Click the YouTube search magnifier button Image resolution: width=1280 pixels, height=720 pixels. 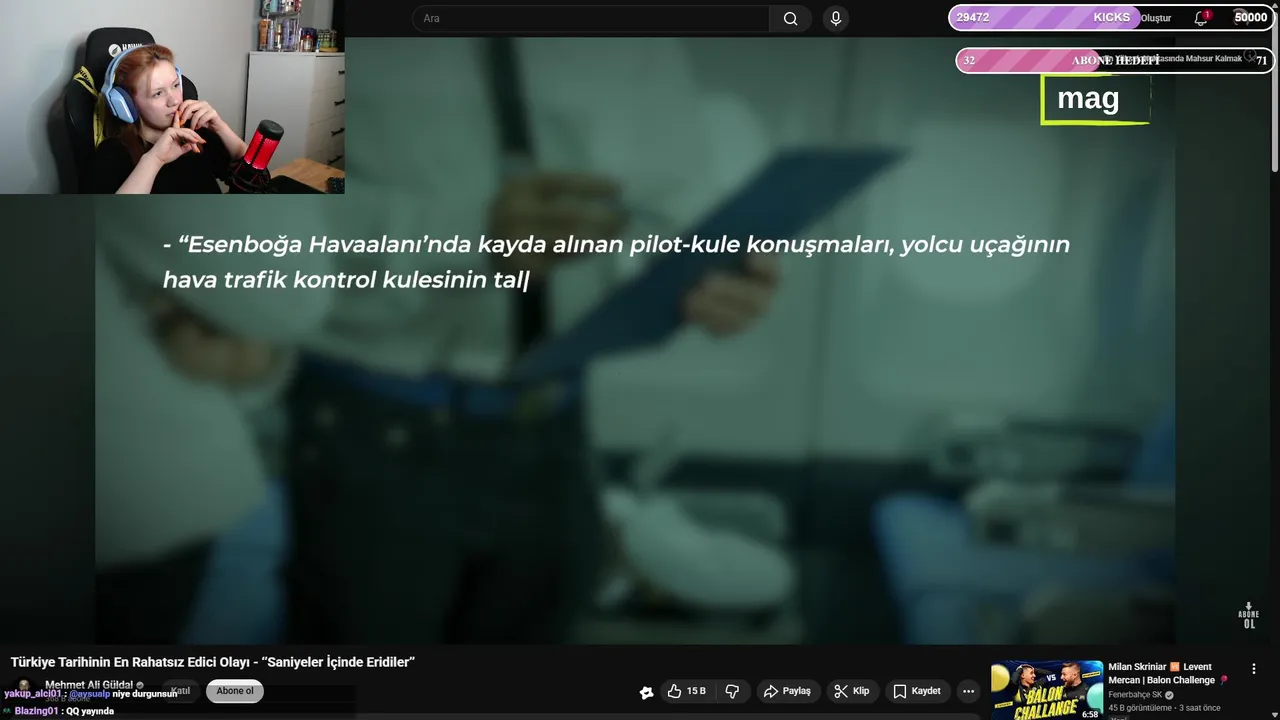pyautogui.click(x=791, y=18)
